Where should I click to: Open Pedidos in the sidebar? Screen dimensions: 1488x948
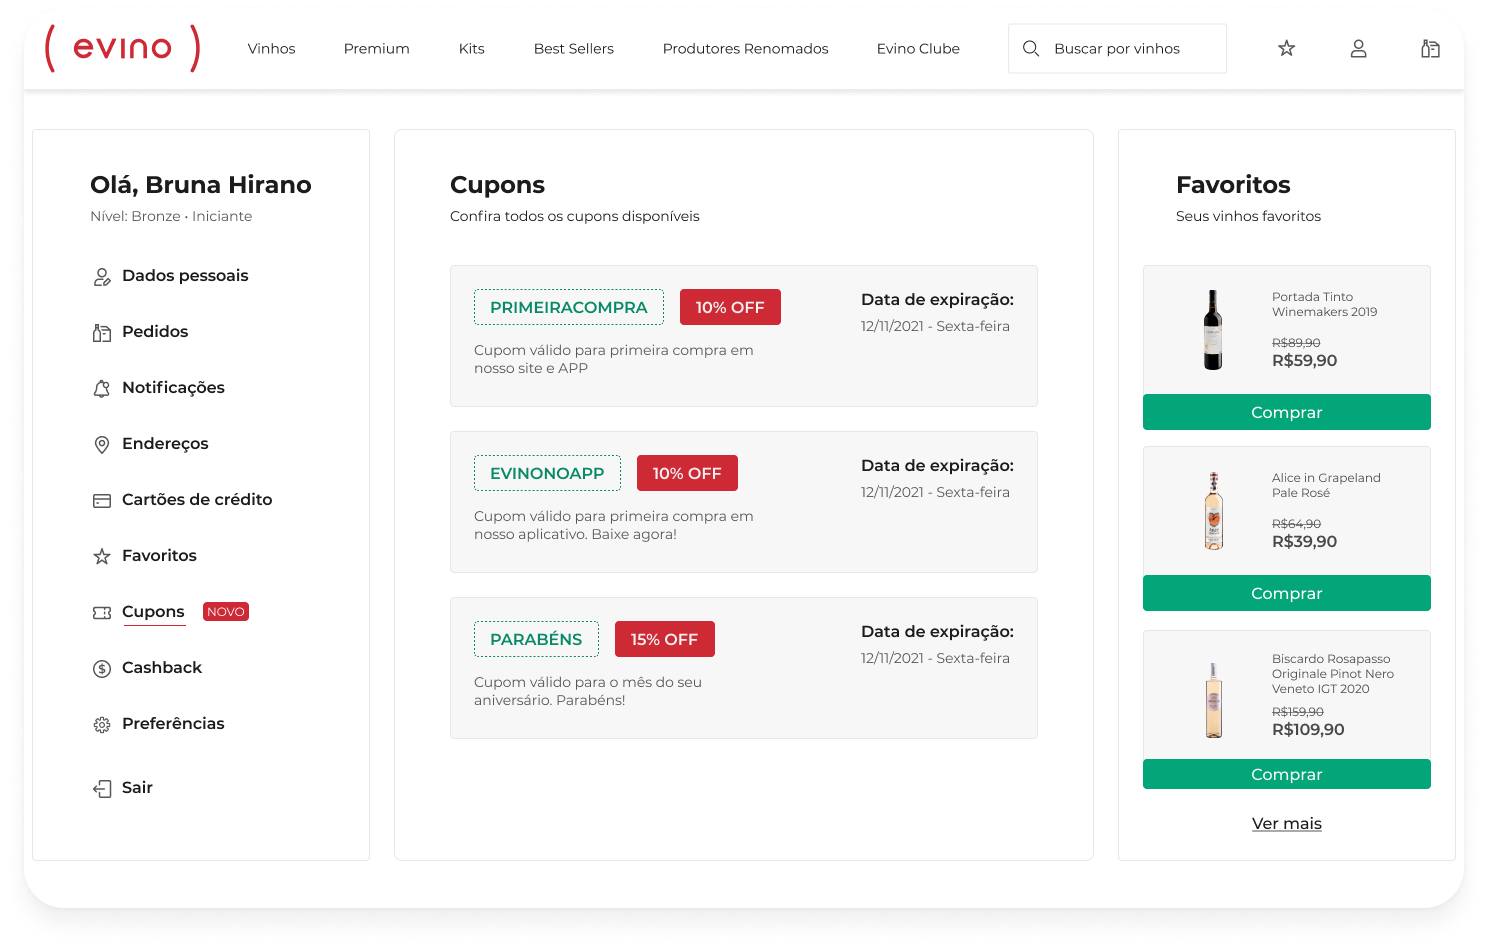pos(155,332)
